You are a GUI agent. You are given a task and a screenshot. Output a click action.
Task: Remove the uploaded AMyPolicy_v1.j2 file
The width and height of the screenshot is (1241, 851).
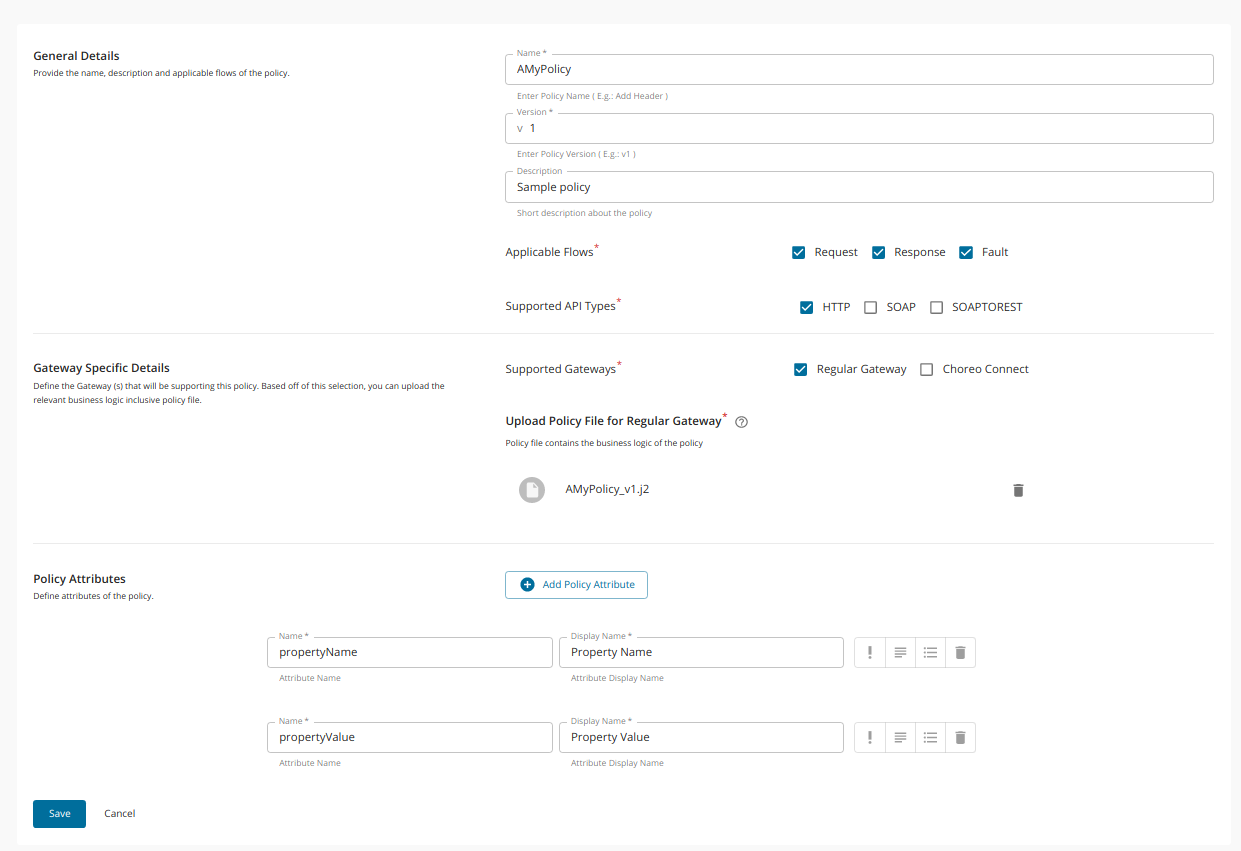(x=1018, y=490)
